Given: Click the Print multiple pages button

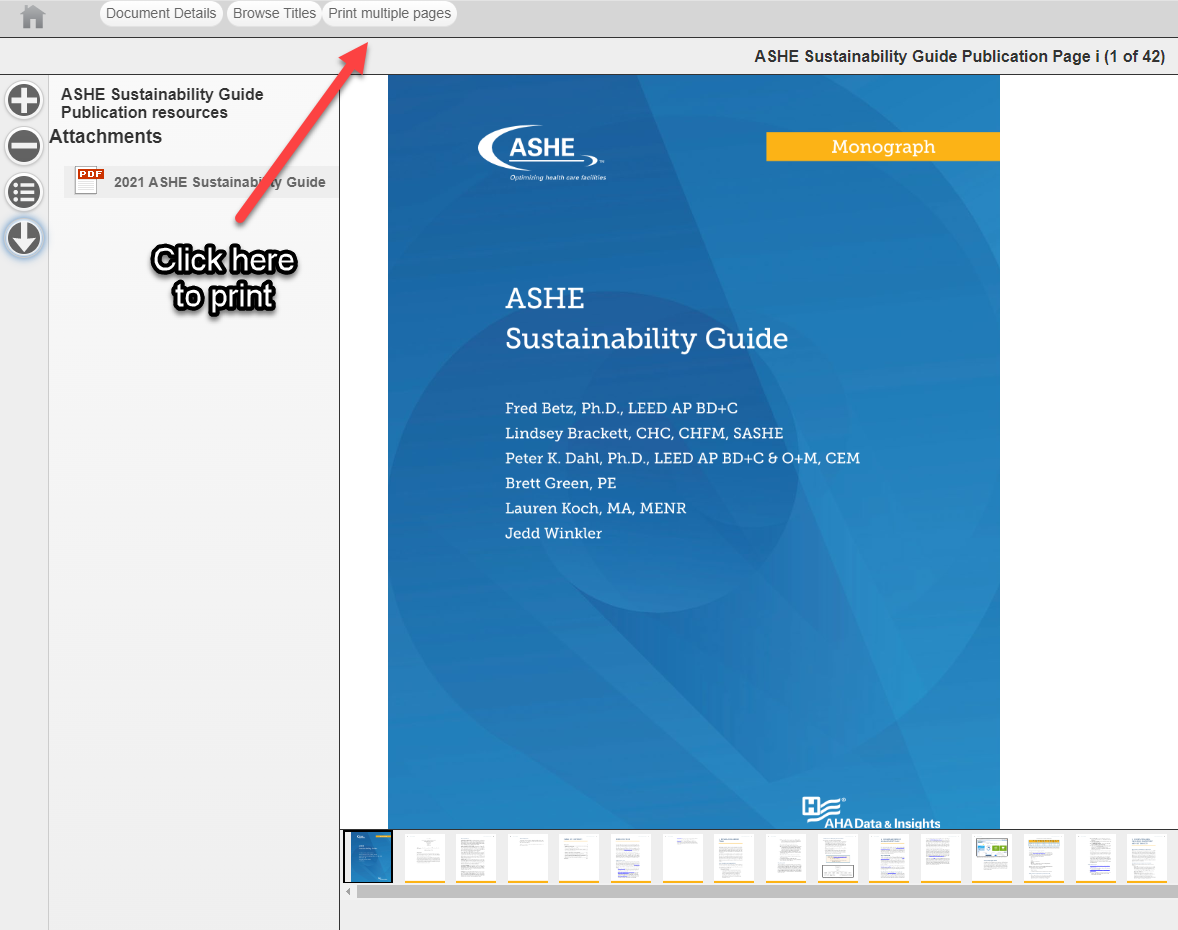Looking at the screenshot, I should click(x=389, y=14).
